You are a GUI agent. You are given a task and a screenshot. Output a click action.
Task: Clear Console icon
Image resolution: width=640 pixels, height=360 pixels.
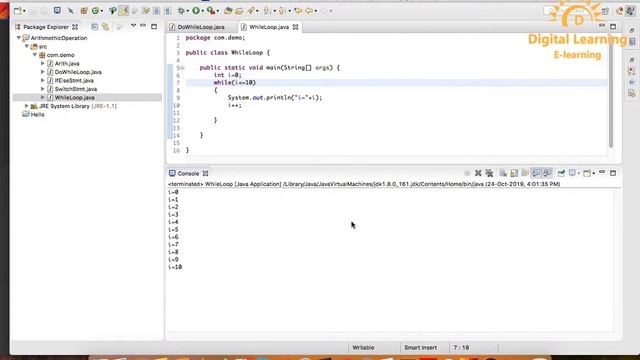coord(503,173)
